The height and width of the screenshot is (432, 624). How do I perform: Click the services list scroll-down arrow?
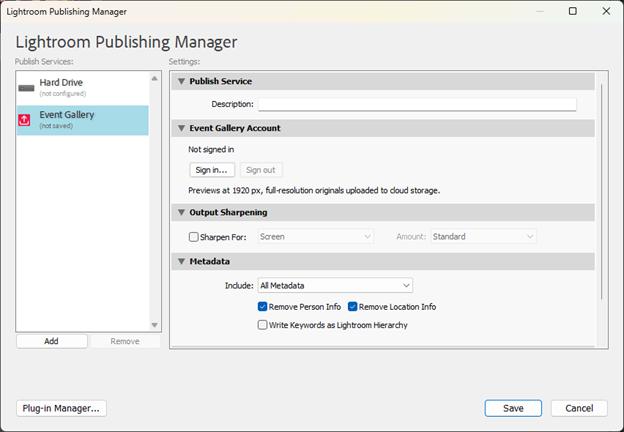(155, 325)
